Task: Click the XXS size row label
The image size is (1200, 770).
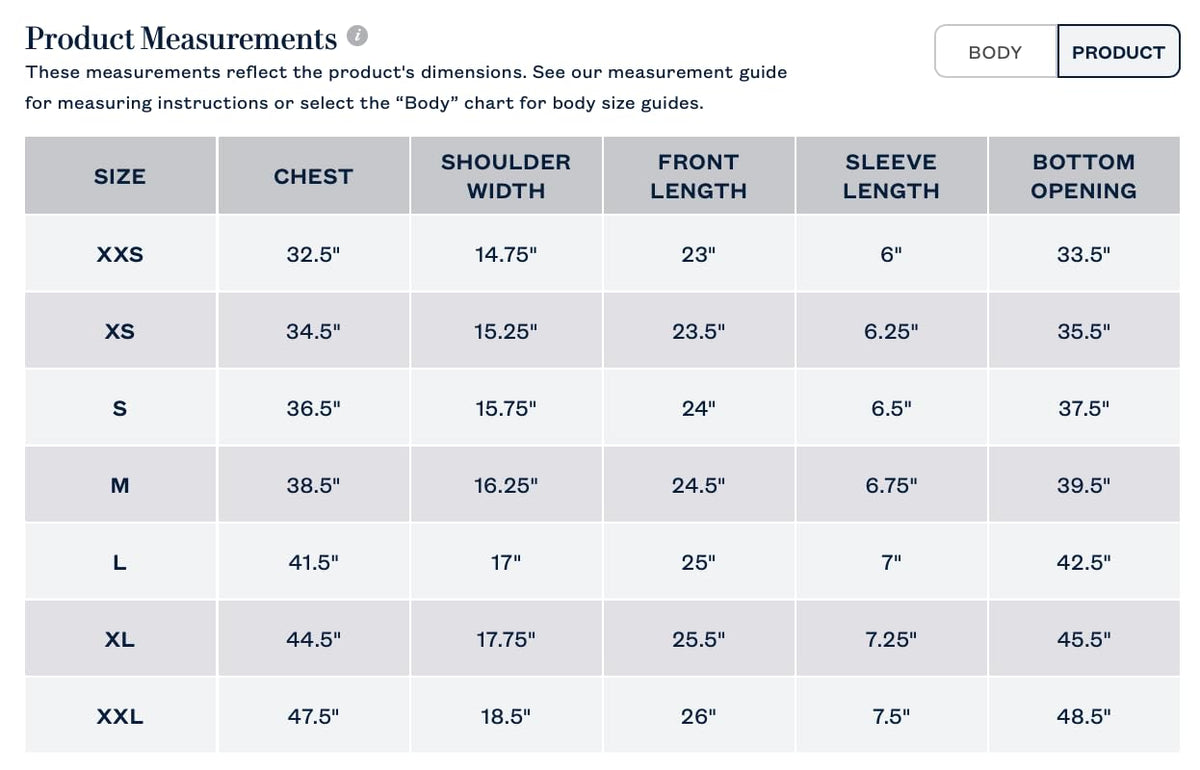Action: 120,254
